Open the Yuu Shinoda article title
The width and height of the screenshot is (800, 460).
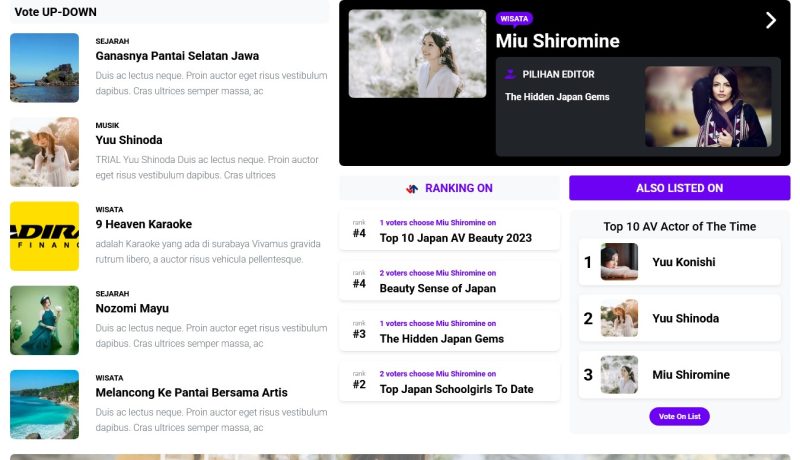pos(129,140)
